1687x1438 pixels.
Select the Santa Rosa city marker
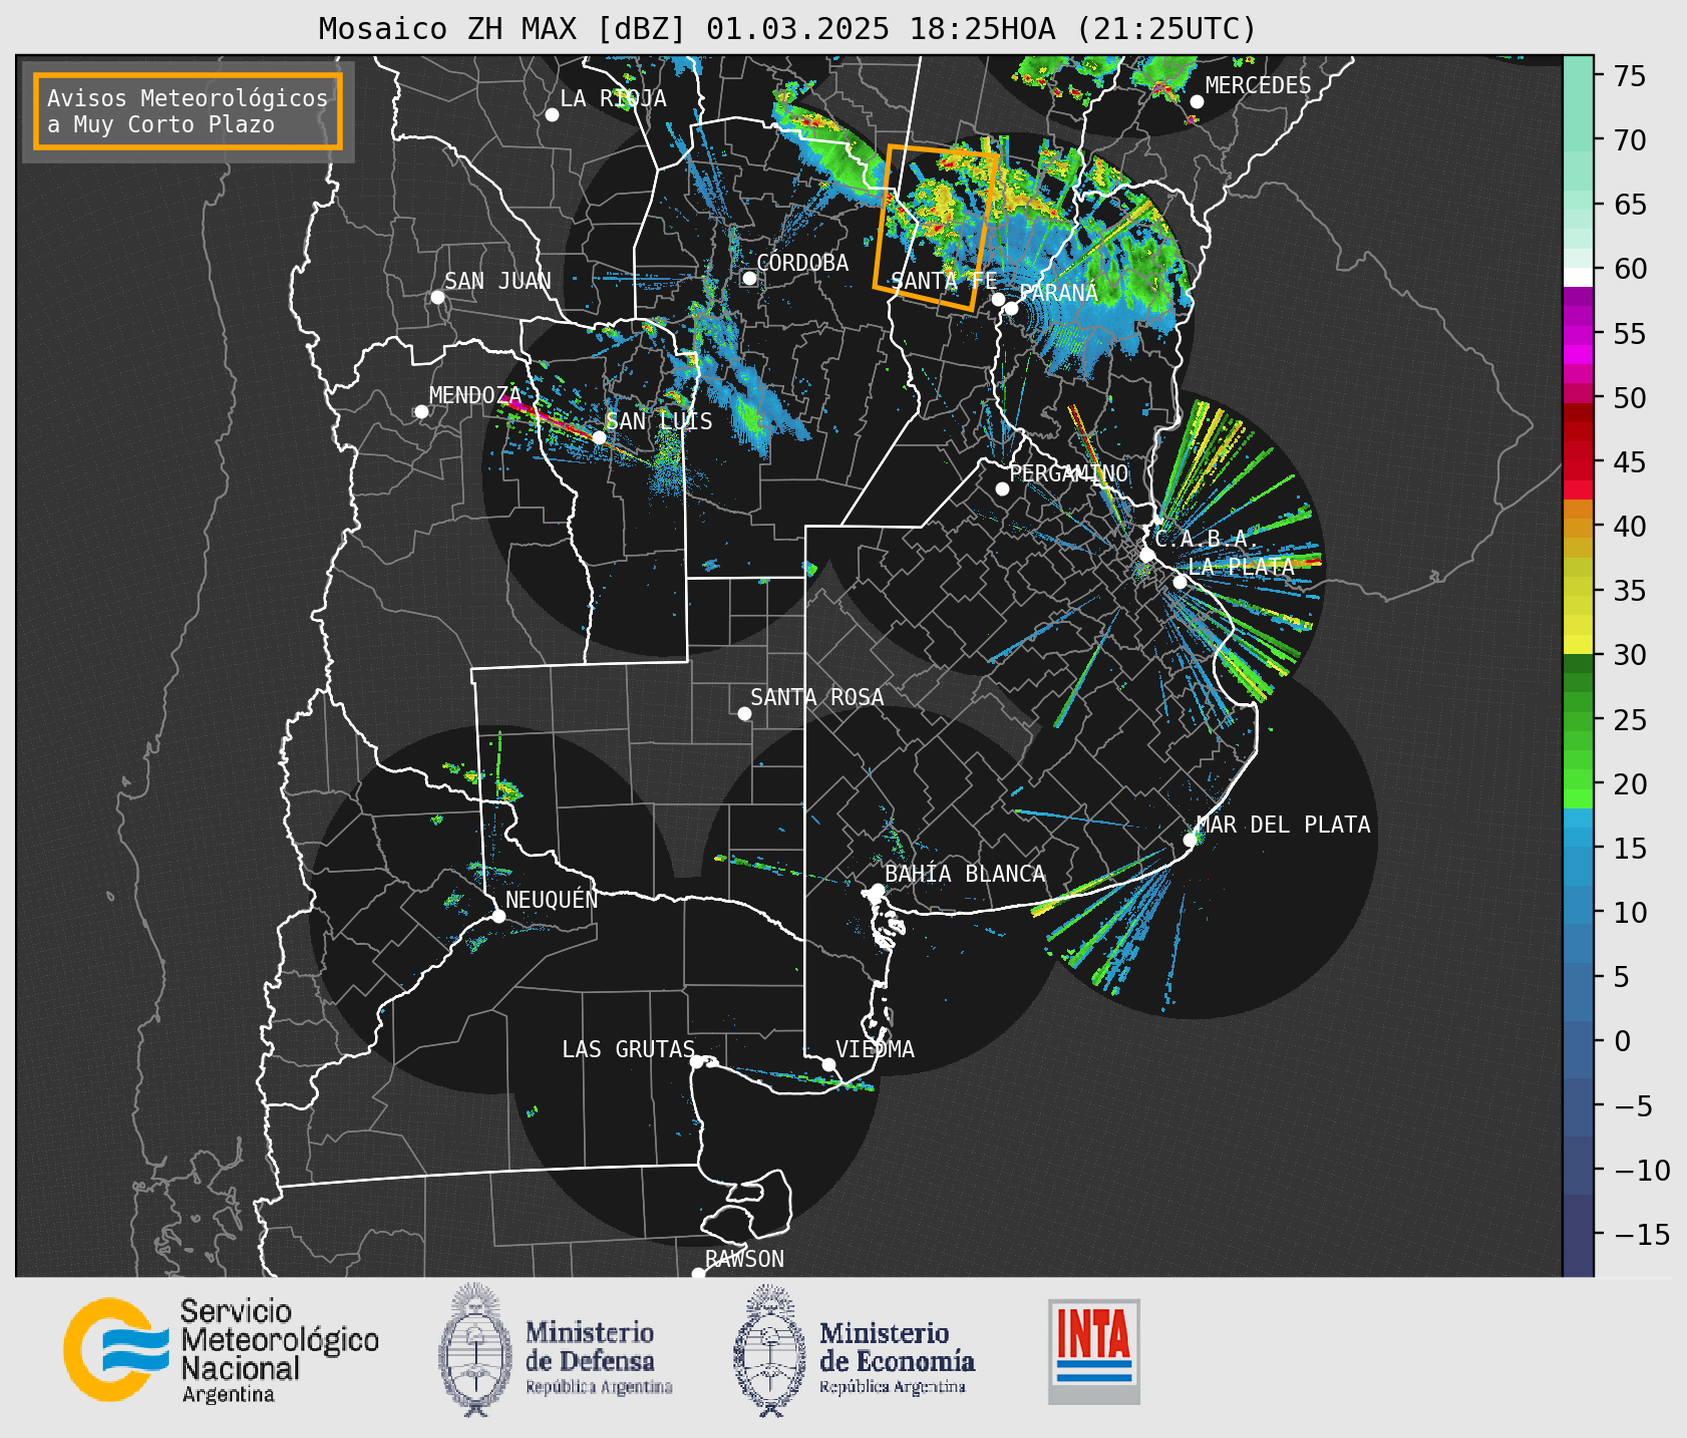click(744, 713)
